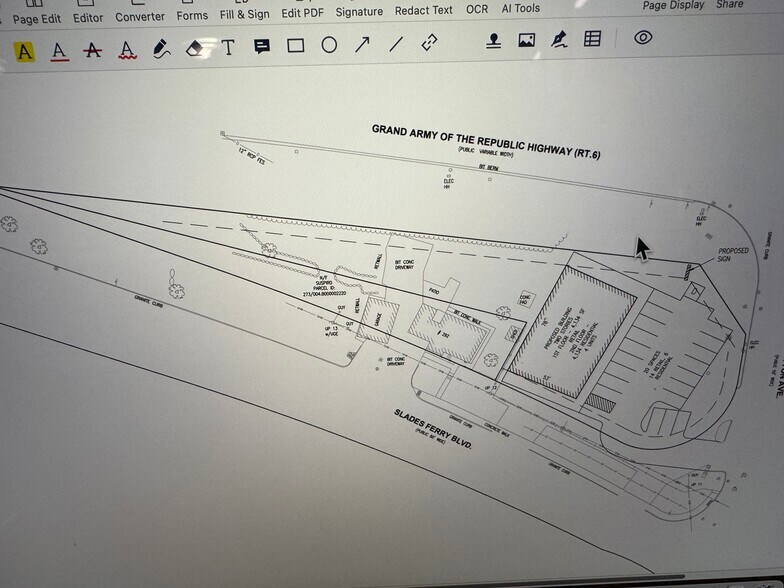
Task: Select the strikethrough text tool
Action: (x=93, y=49)
